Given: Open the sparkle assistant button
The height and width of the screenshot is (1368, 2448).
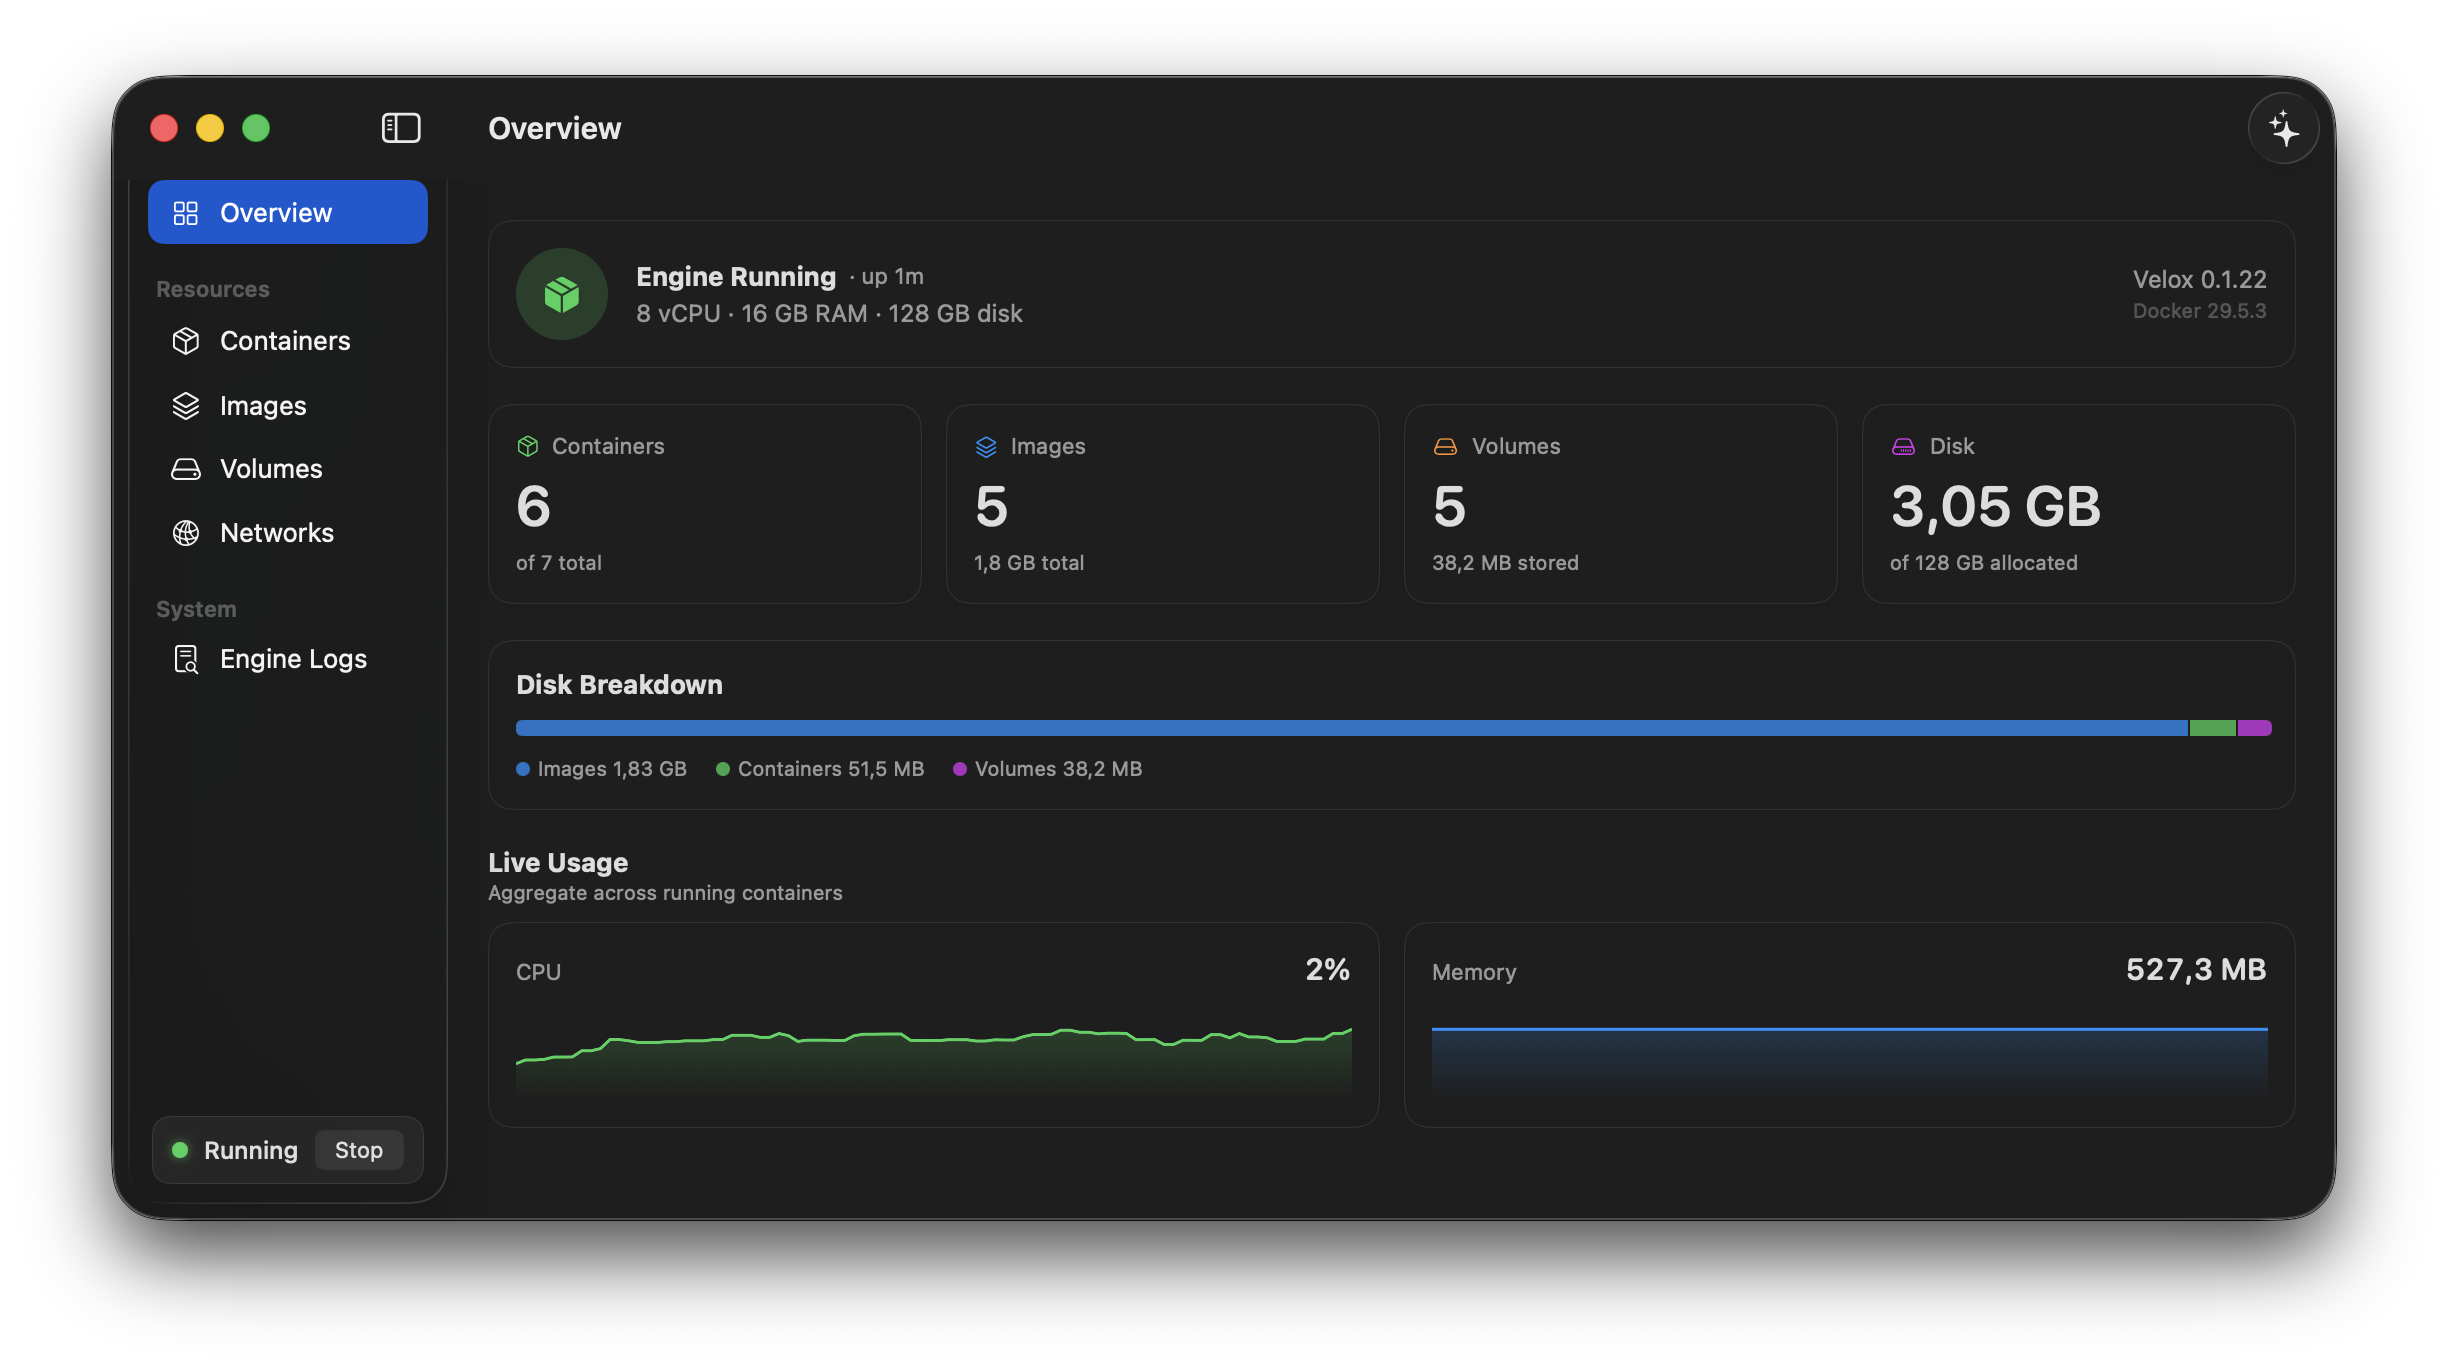Looking at the screenshot, I should [x=2283, y=129].
